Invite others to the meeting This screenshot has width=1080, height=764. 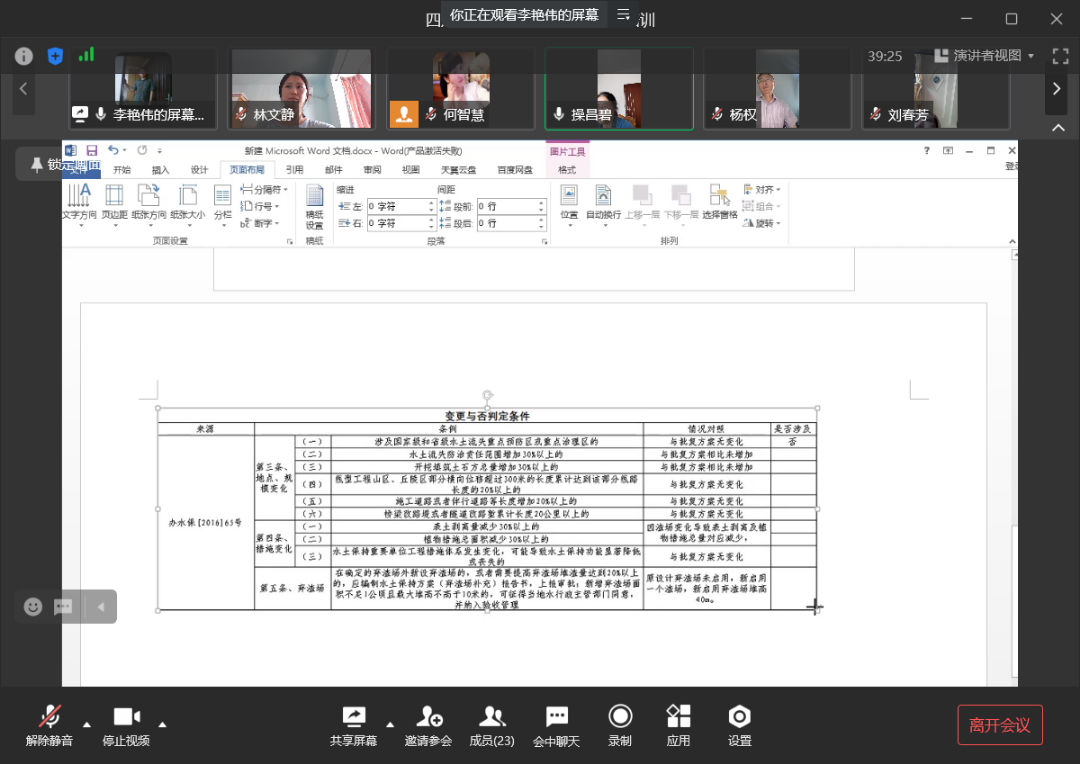coord(428,725)
